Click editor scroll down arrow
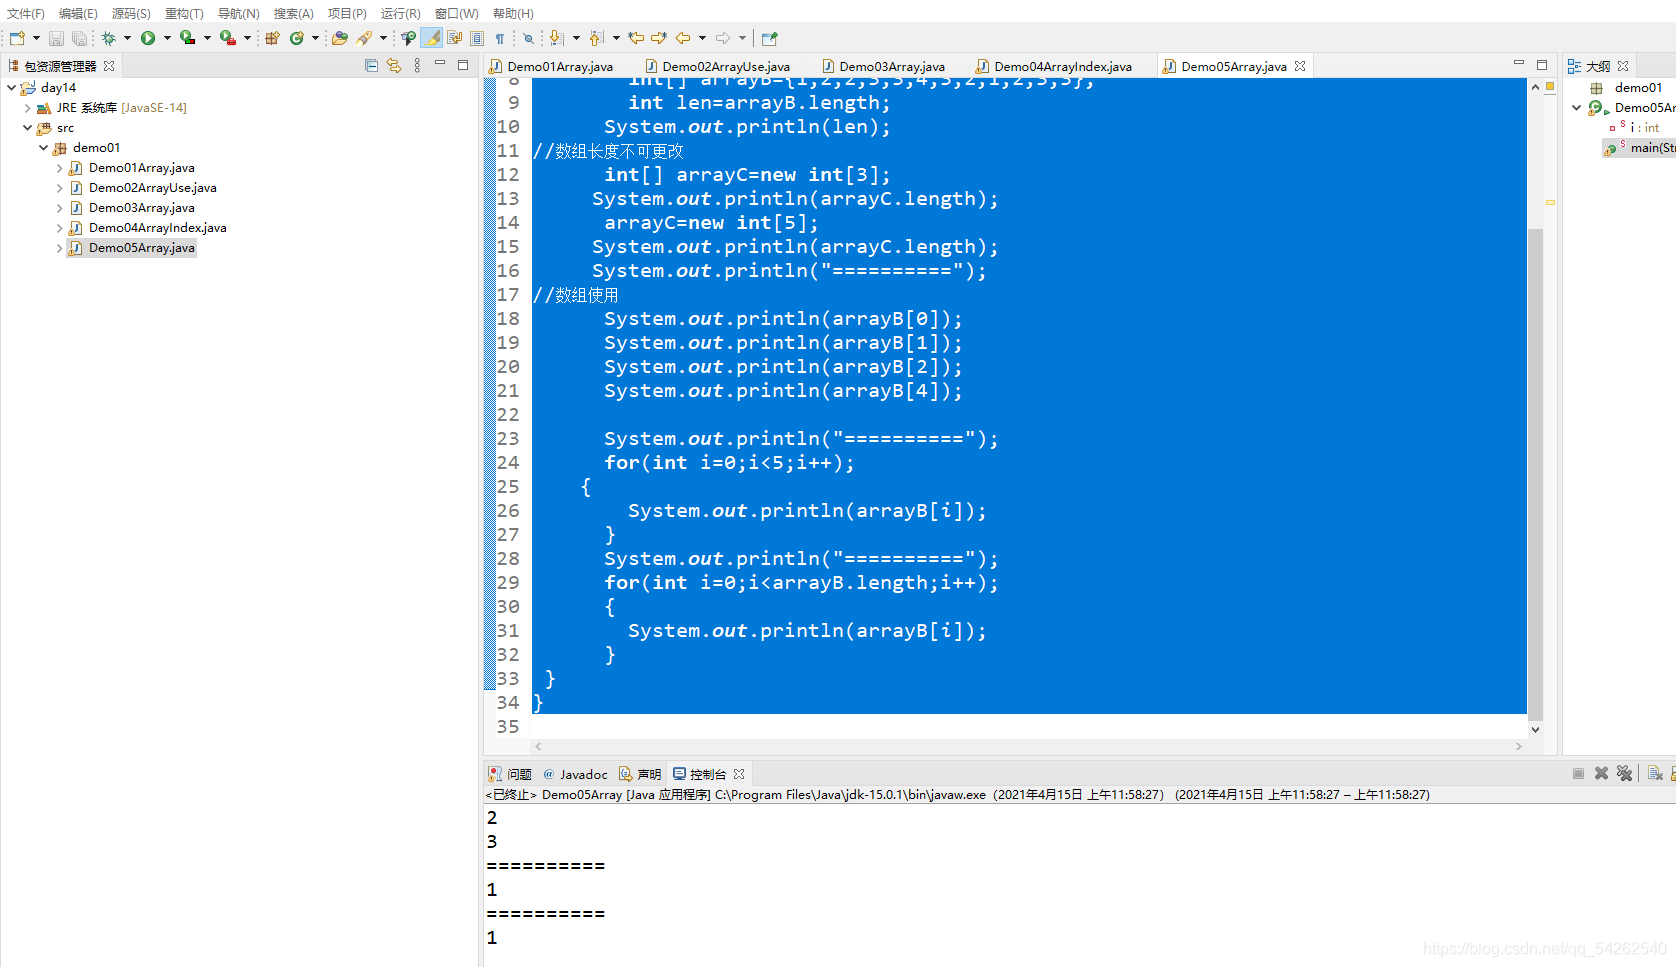This screenshot has height=967, width=1676. pyautogui.click(x=1535, y=730)
